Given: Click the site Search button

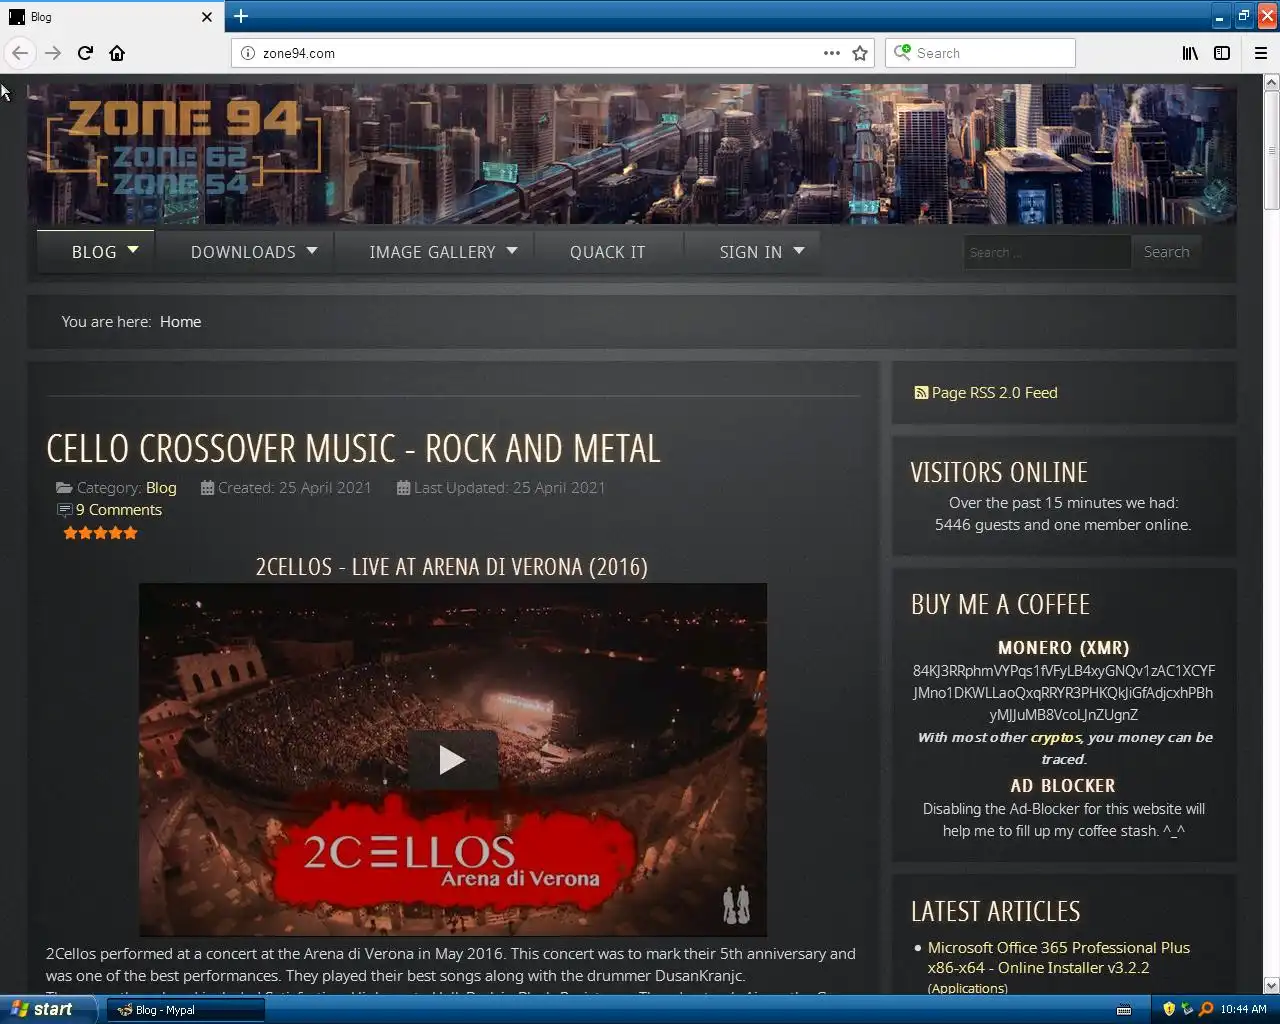Looking at the screenshot, I should point(1166,252).
